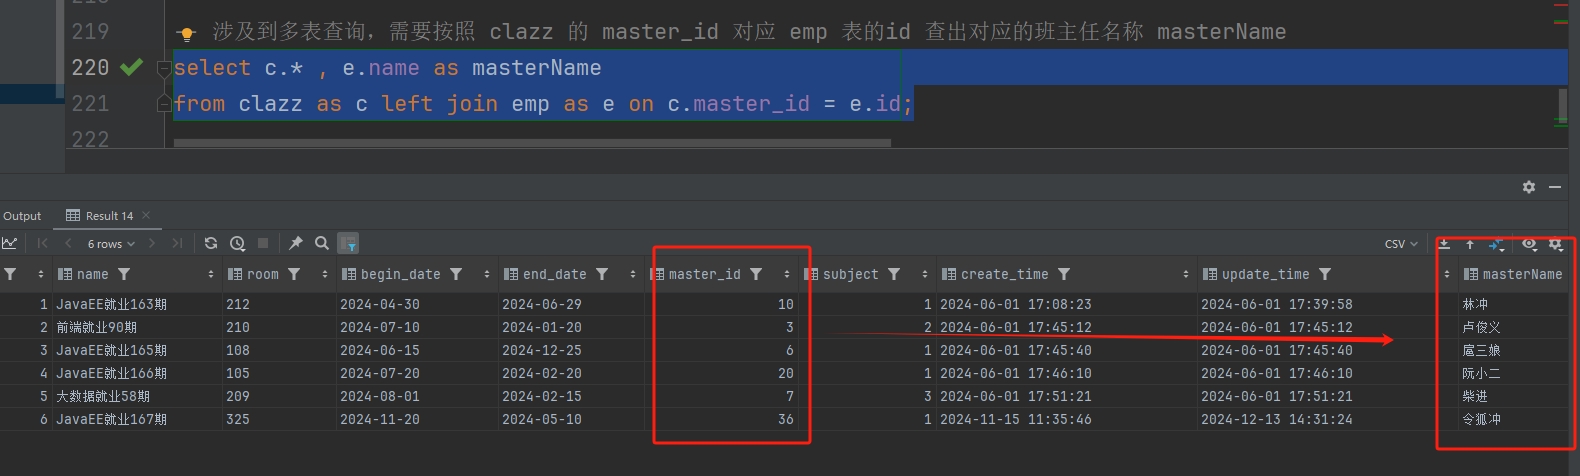
Task: Switch to the Output tab
Action: pyautogui.click(x=22, y=216)
